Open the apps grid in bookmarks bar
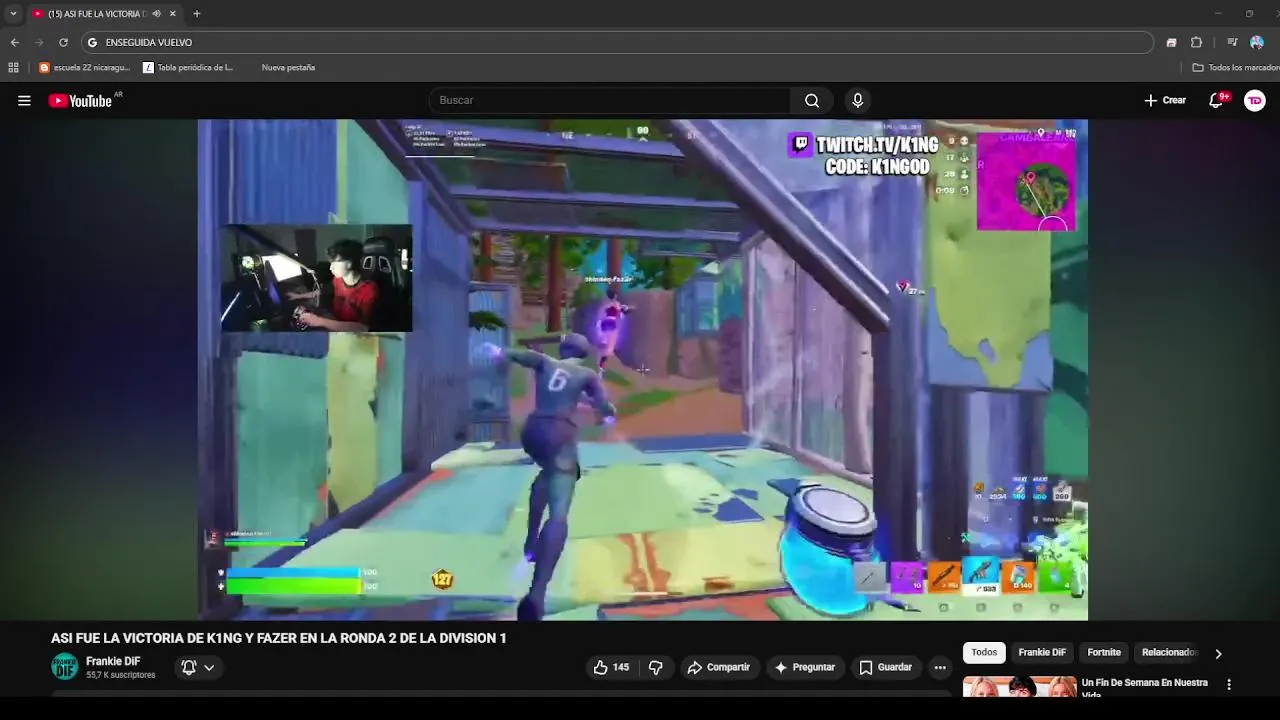Image resolution: width=1280 pixels, height=720 pixels. (13, 67)
